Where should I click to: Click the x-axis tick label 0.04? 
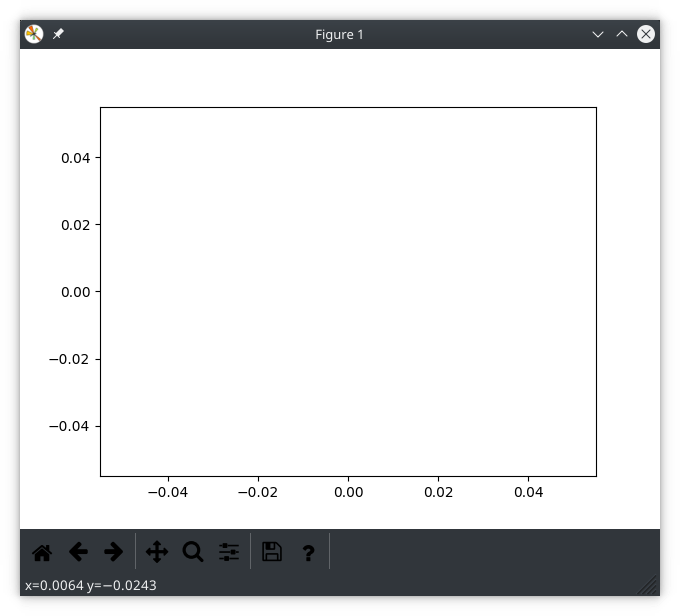tap(529, 492)
